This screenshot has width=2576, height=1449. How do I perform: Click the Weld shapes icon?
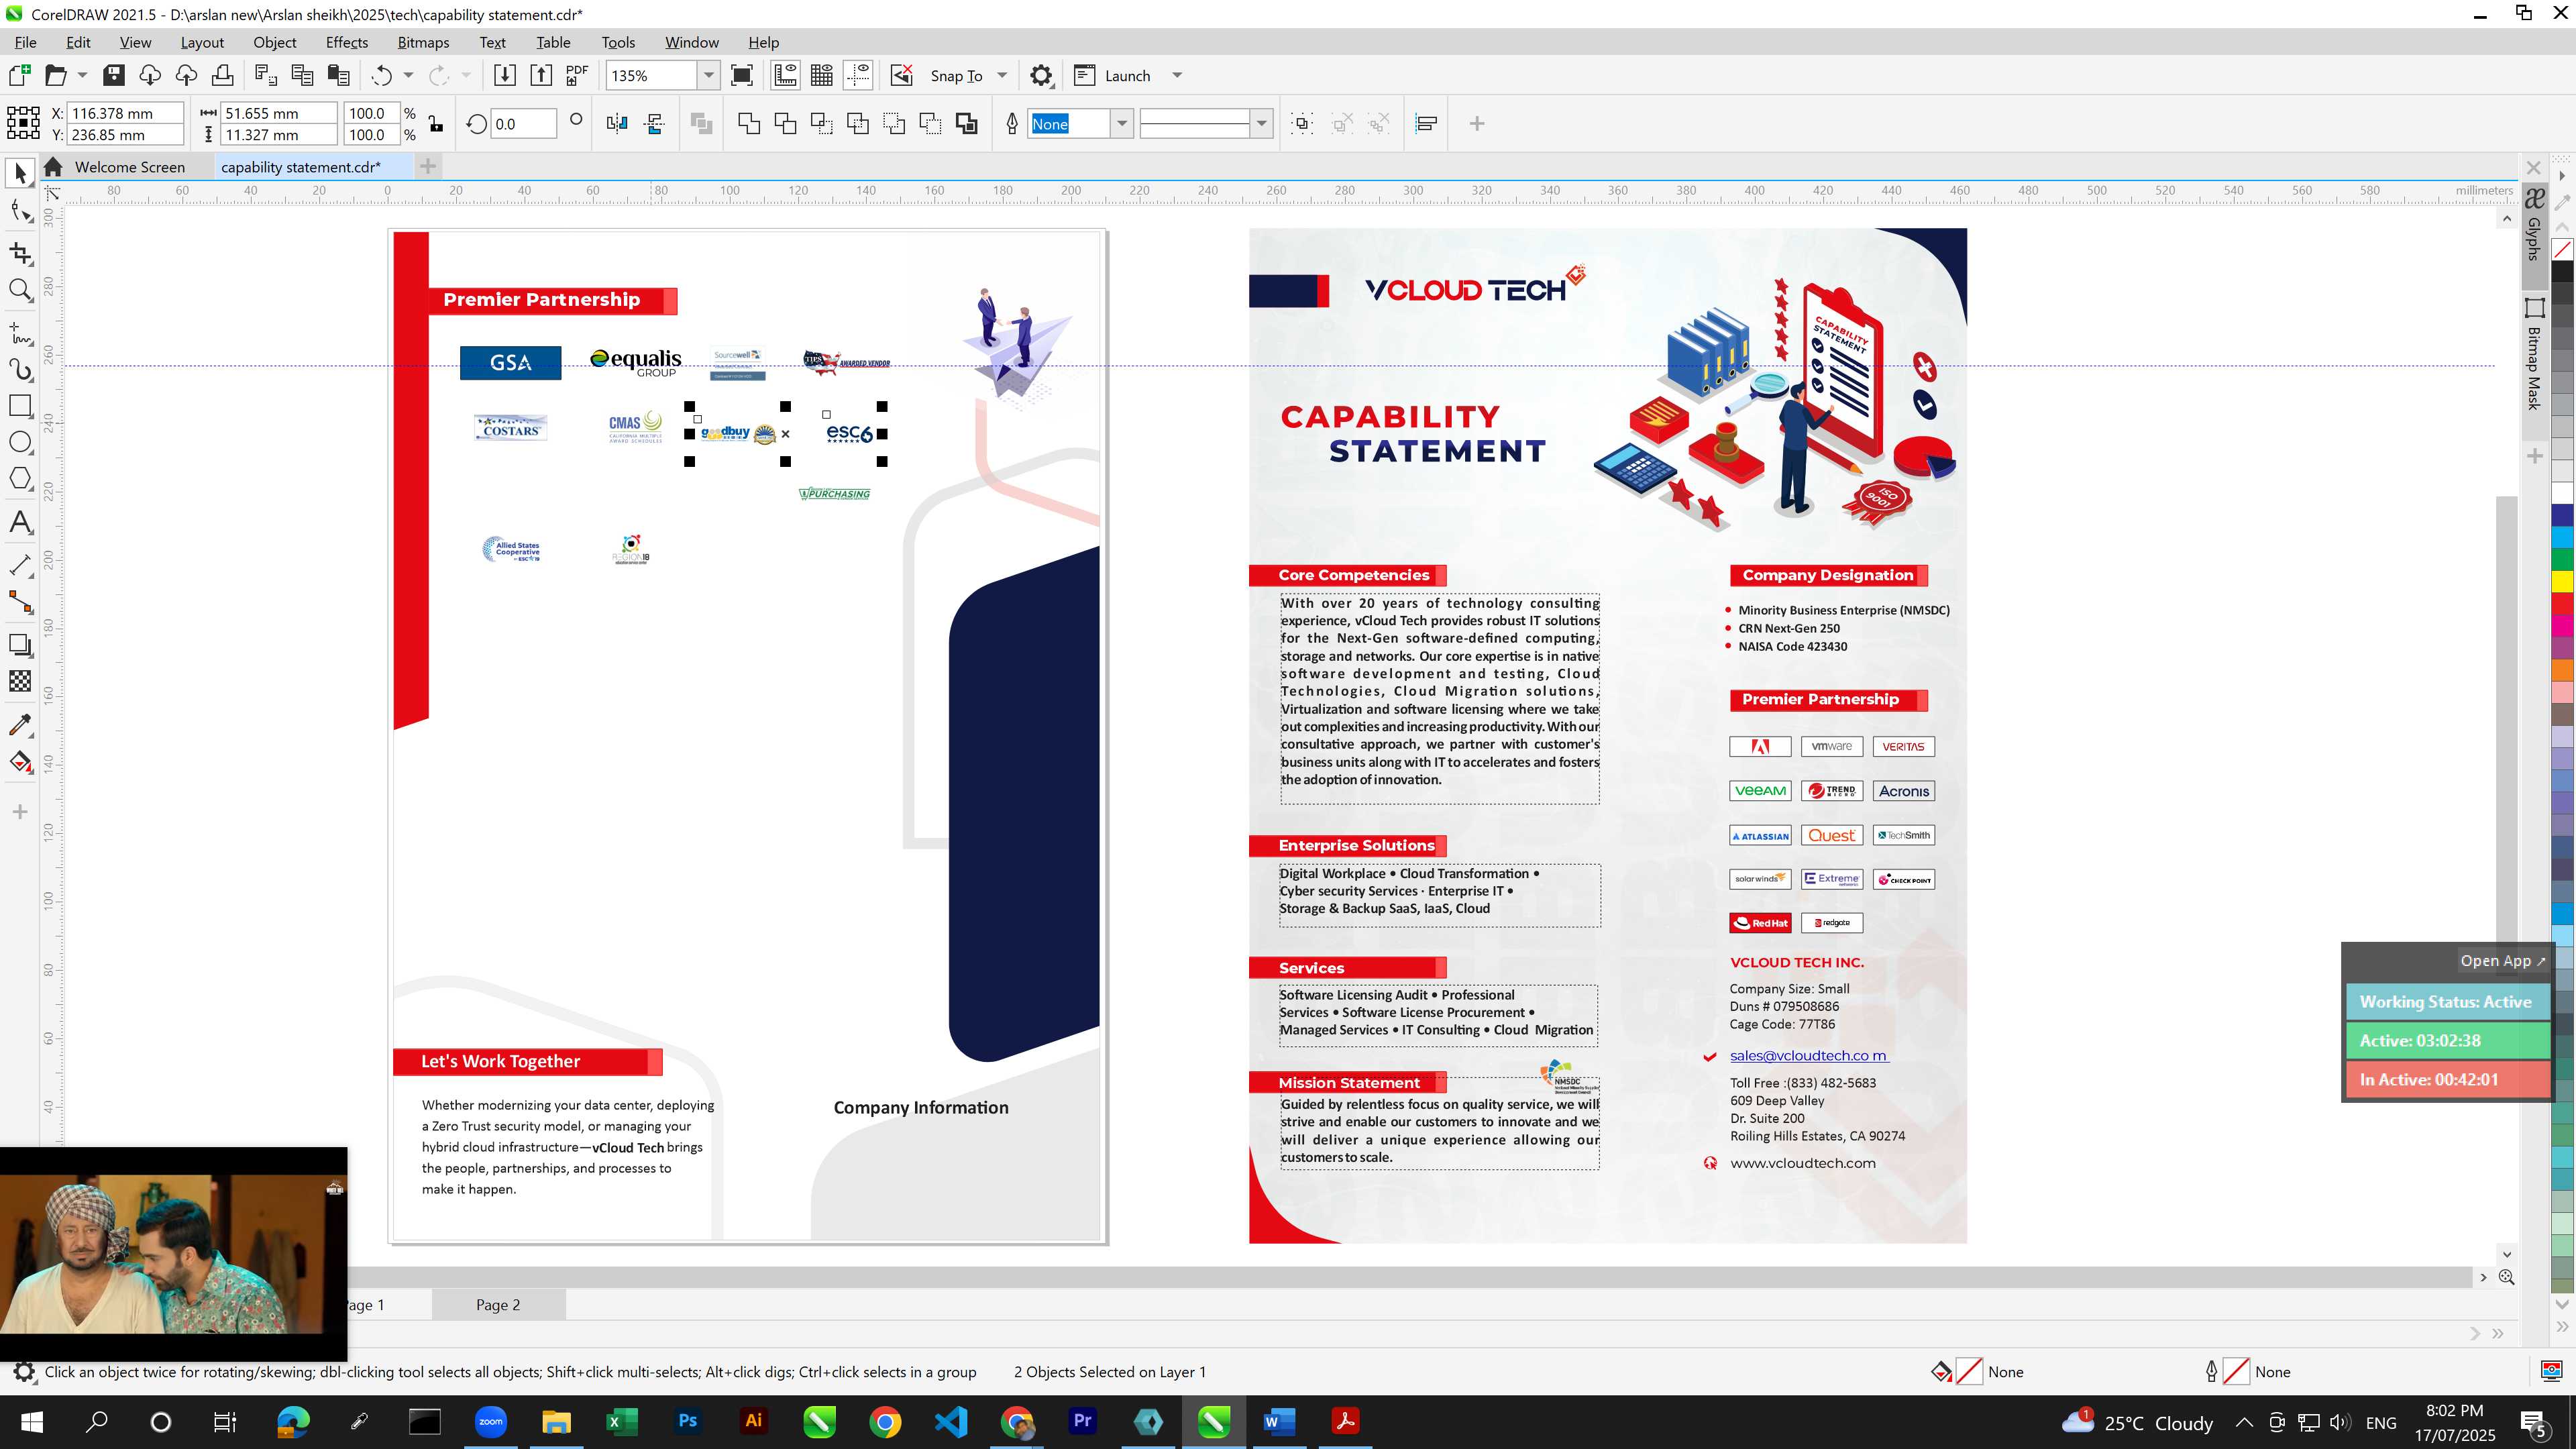click(749, 123)
